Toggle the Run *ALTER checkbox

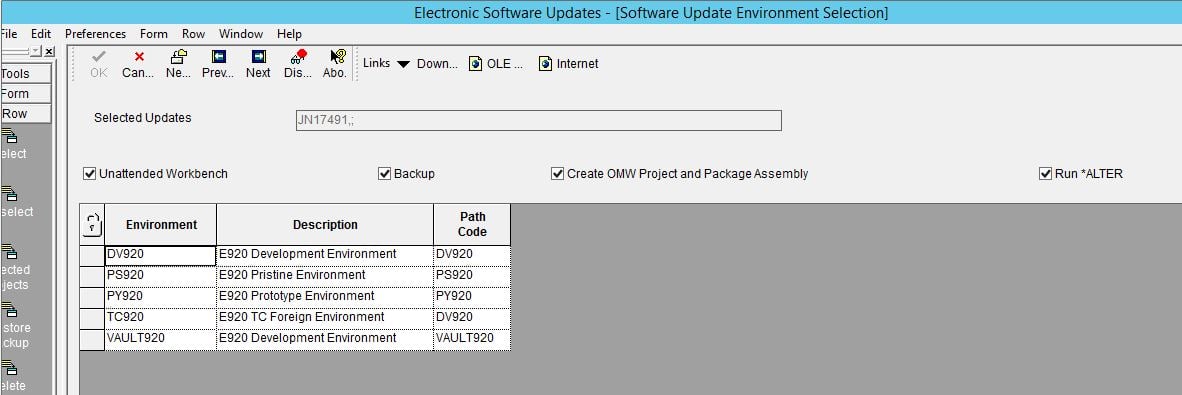click(1046, 174)
